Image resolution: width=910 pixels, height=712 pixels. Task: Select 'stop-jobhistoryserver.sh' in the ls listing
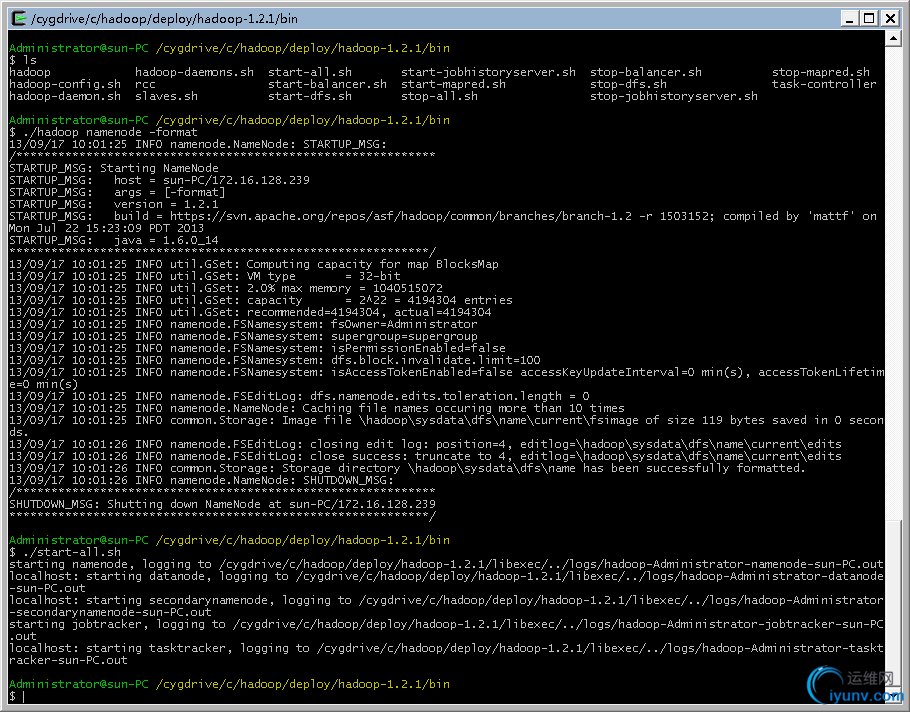pyautogui.click(x=674, y=96)
